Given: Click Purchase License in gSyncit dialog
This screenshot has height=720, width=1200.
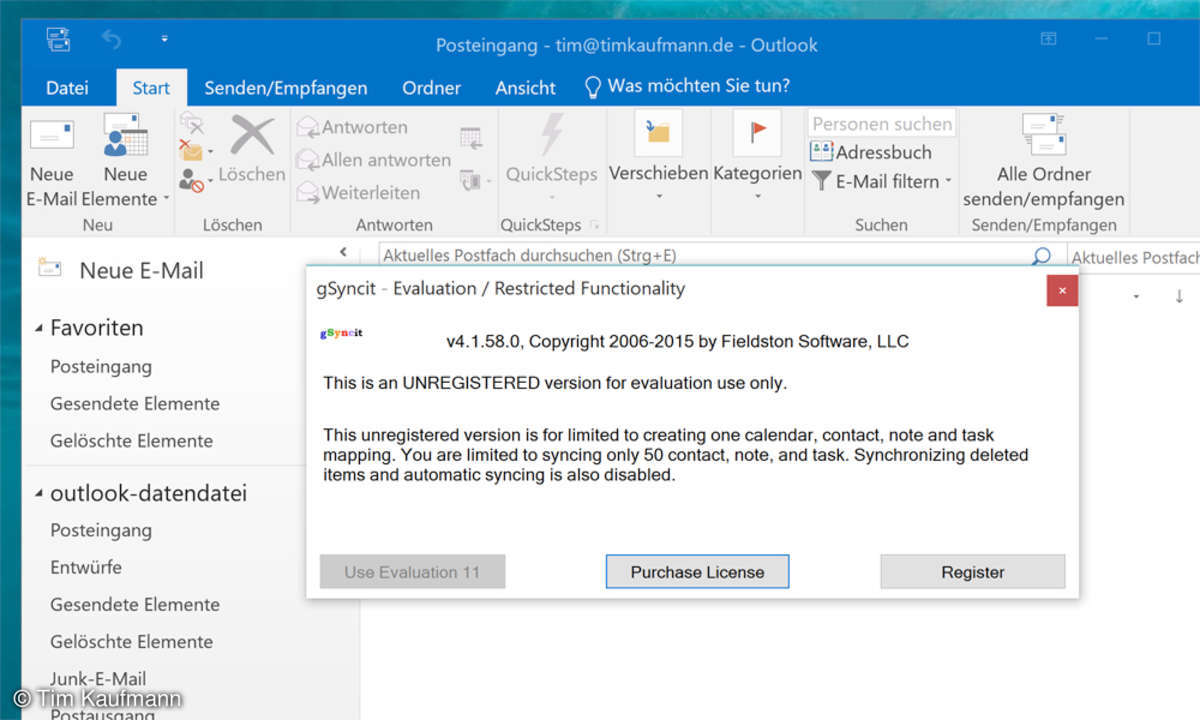Looking at the screenshot, I should pos(697,572).
